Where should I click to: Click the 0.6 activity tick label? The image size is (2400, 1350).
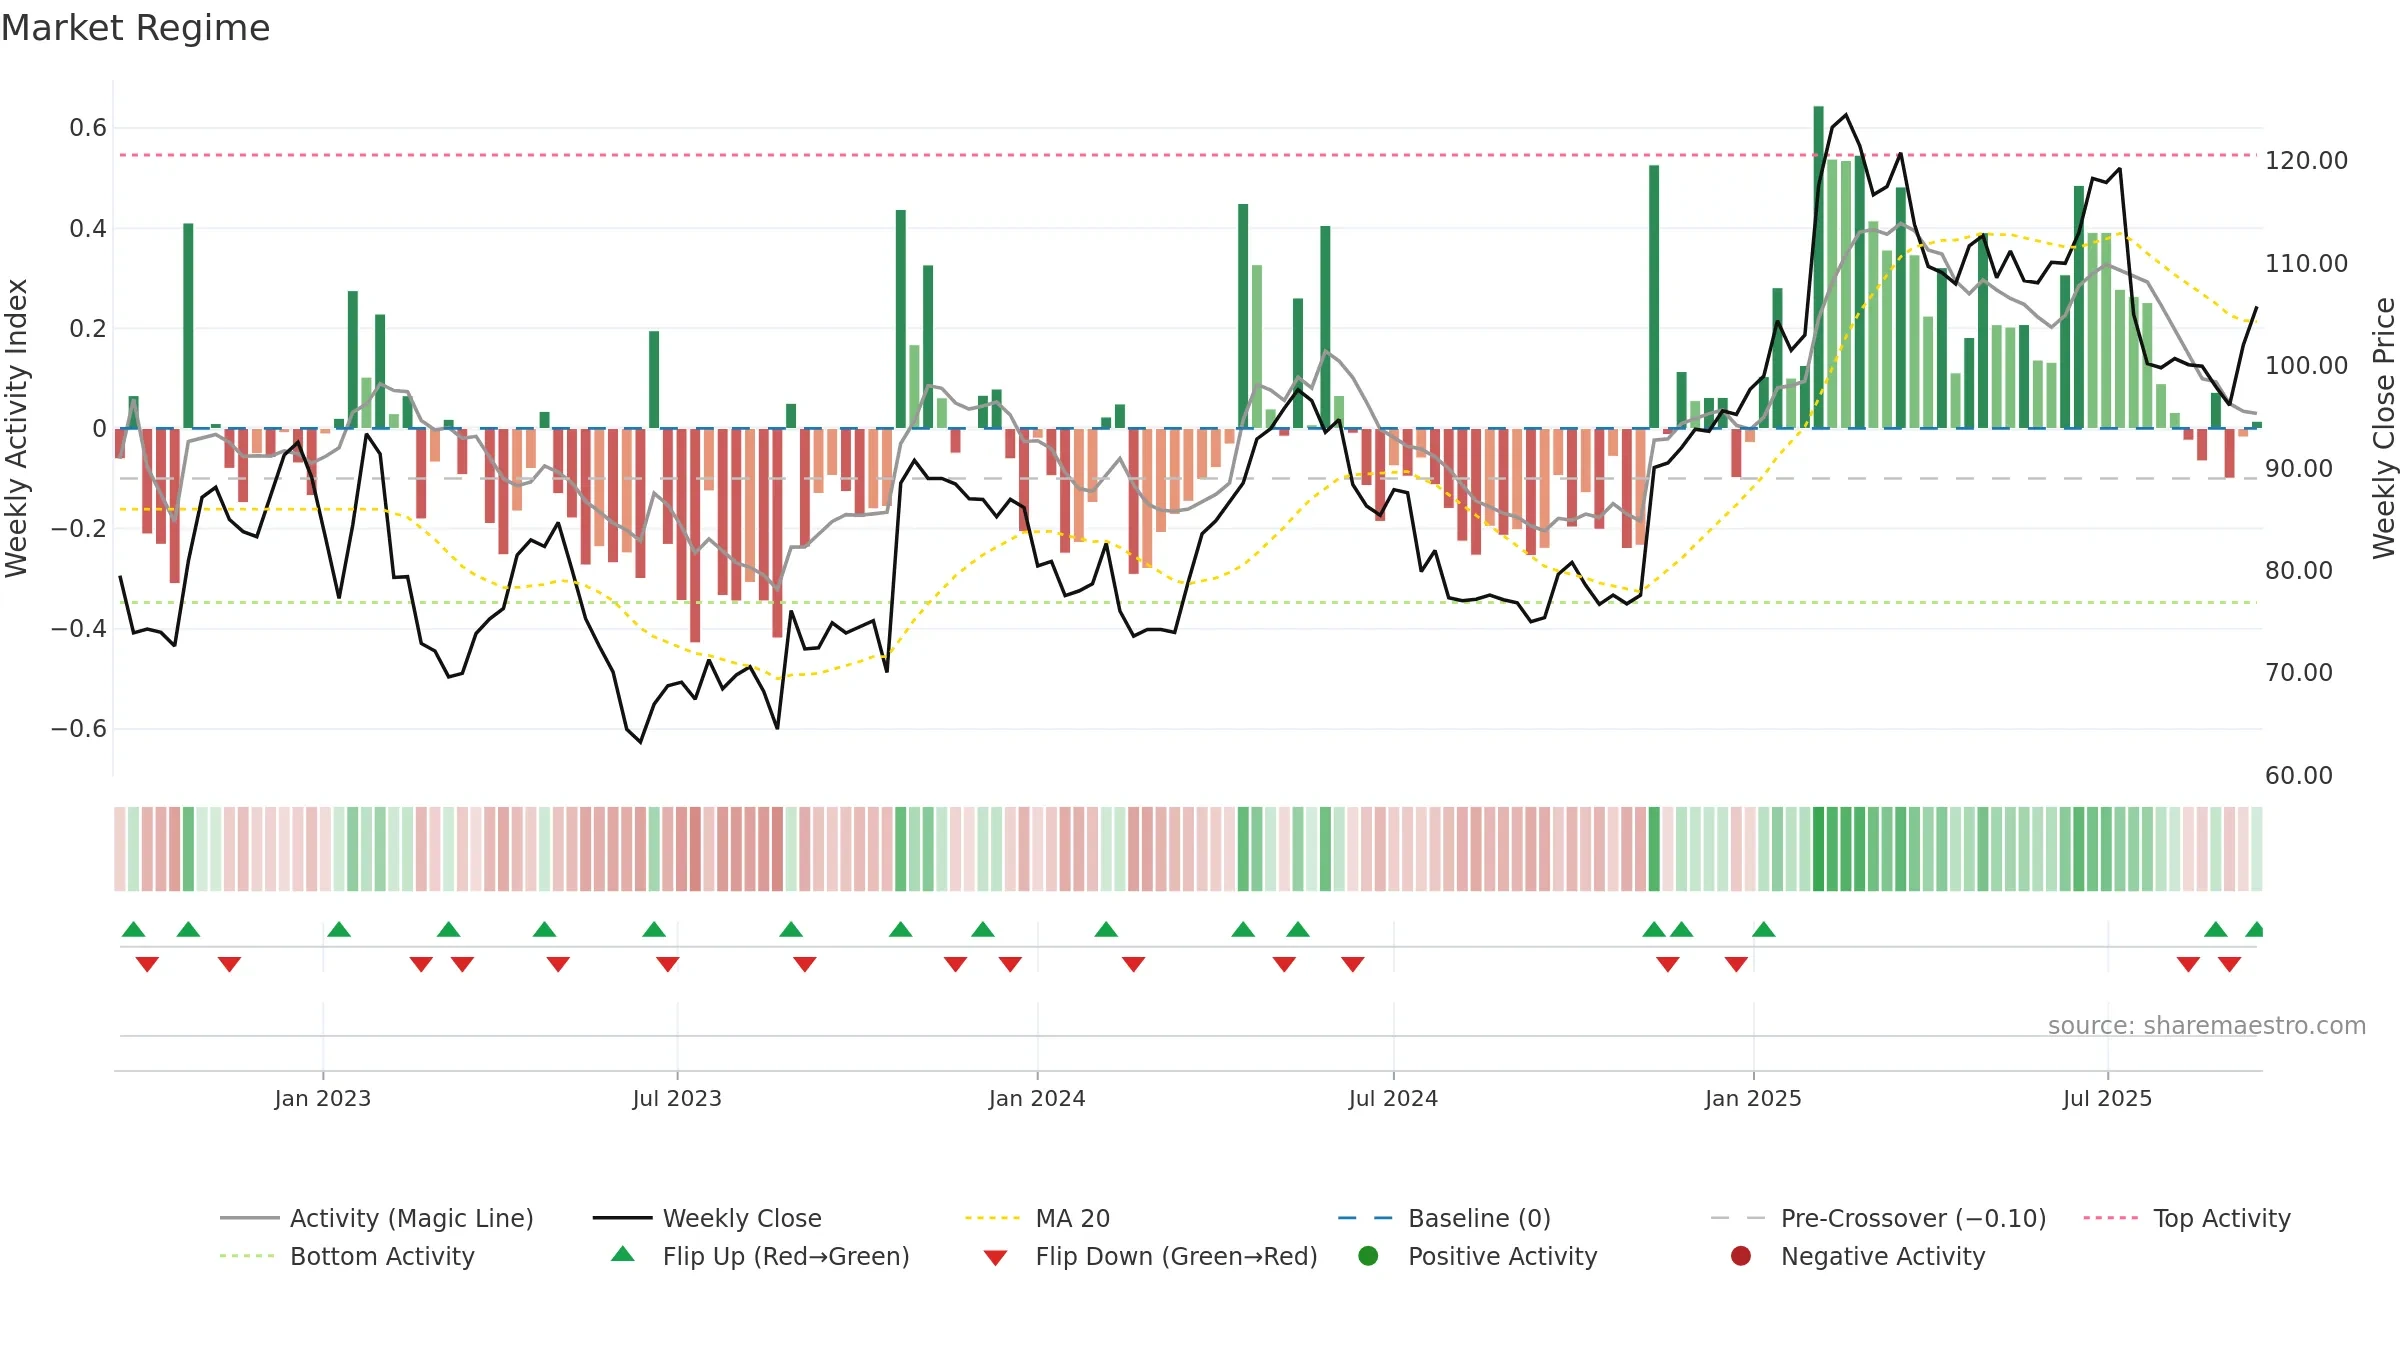(88, 128)
